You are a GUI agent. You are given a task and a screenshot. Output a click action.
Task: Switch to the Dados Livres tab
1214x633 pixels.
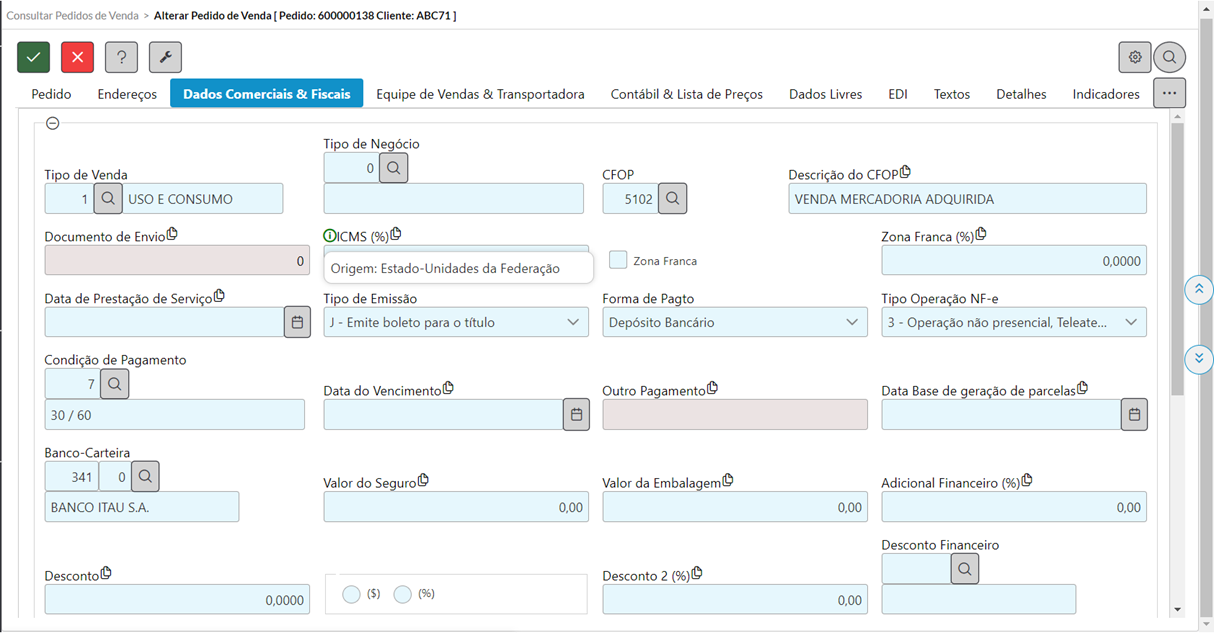point(825,94)
